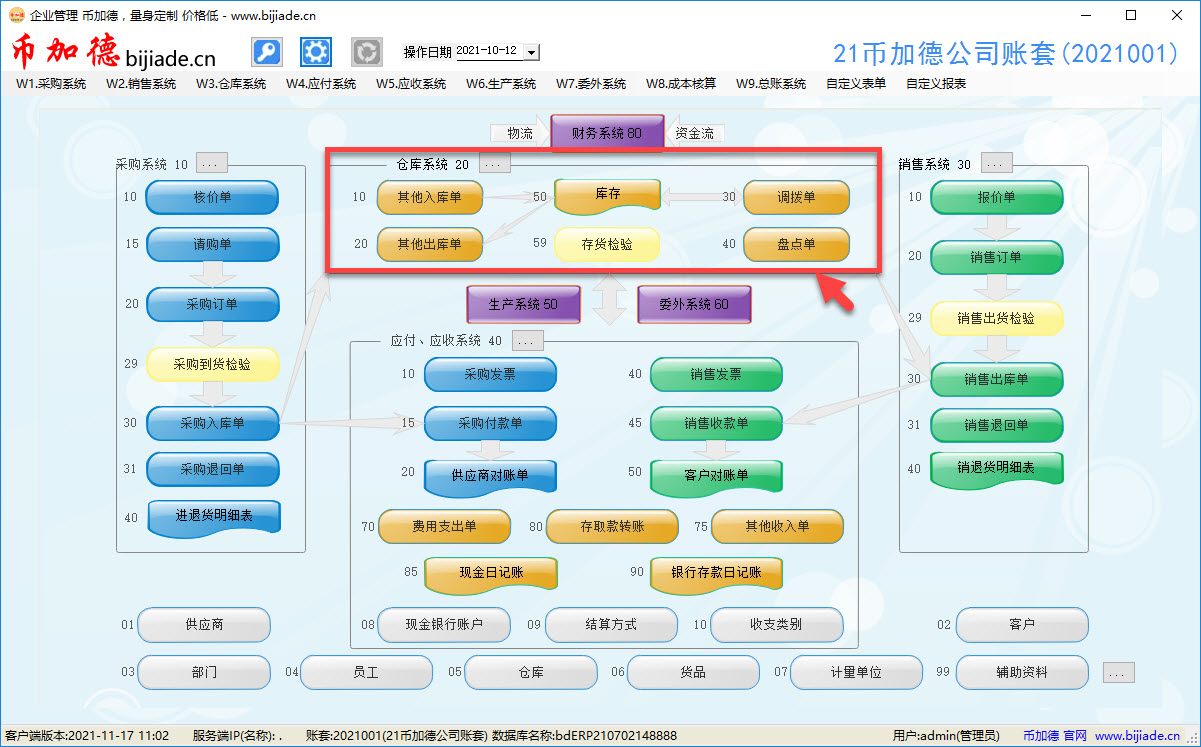Click the 采购订单 button
The image size is (1201, 747).
212,305
